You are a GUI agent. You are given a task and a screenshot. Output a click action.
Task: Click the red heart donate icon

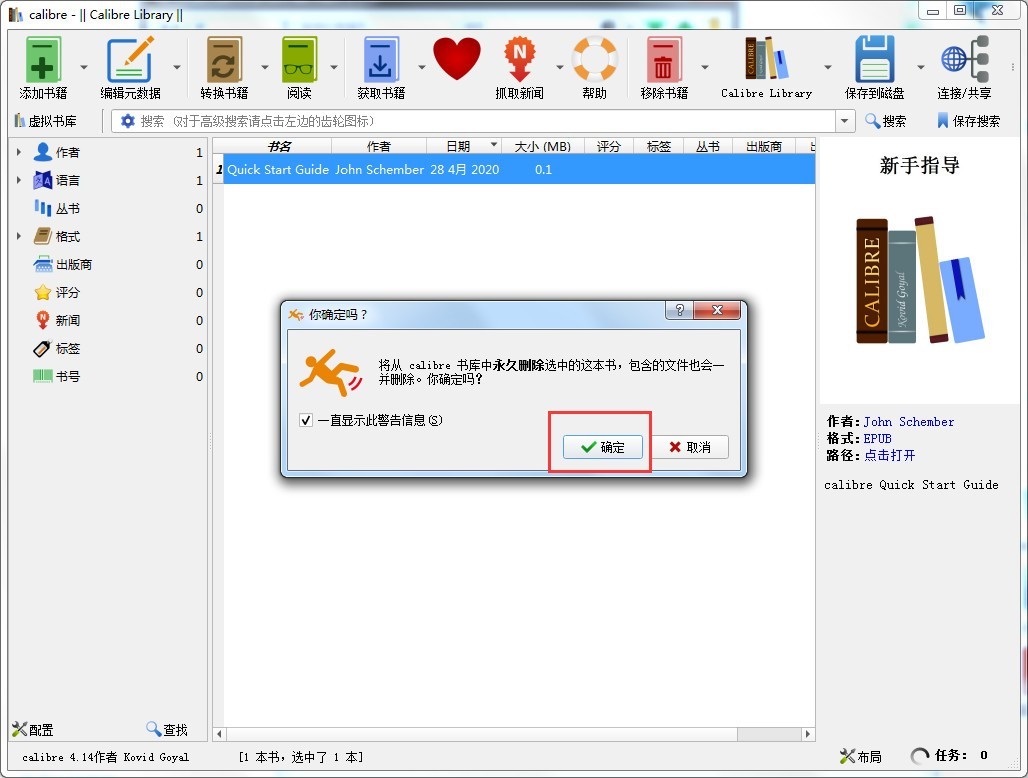[x=457, y=60]
